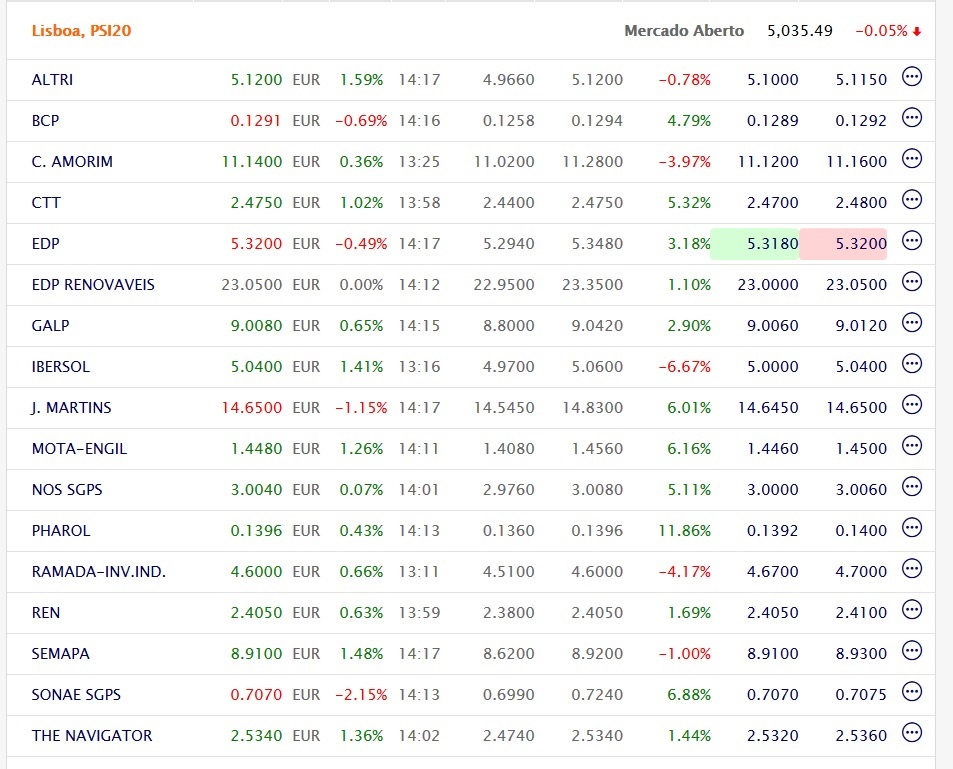Viewport: 953px width, 769px height.
Task: Click the options icon for GALP
Action: 911,323
